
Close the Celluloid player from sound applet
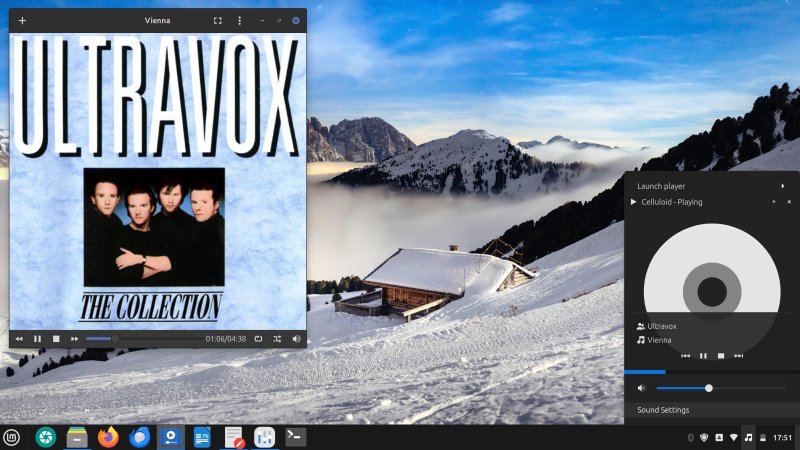click(x=789, y=202)
